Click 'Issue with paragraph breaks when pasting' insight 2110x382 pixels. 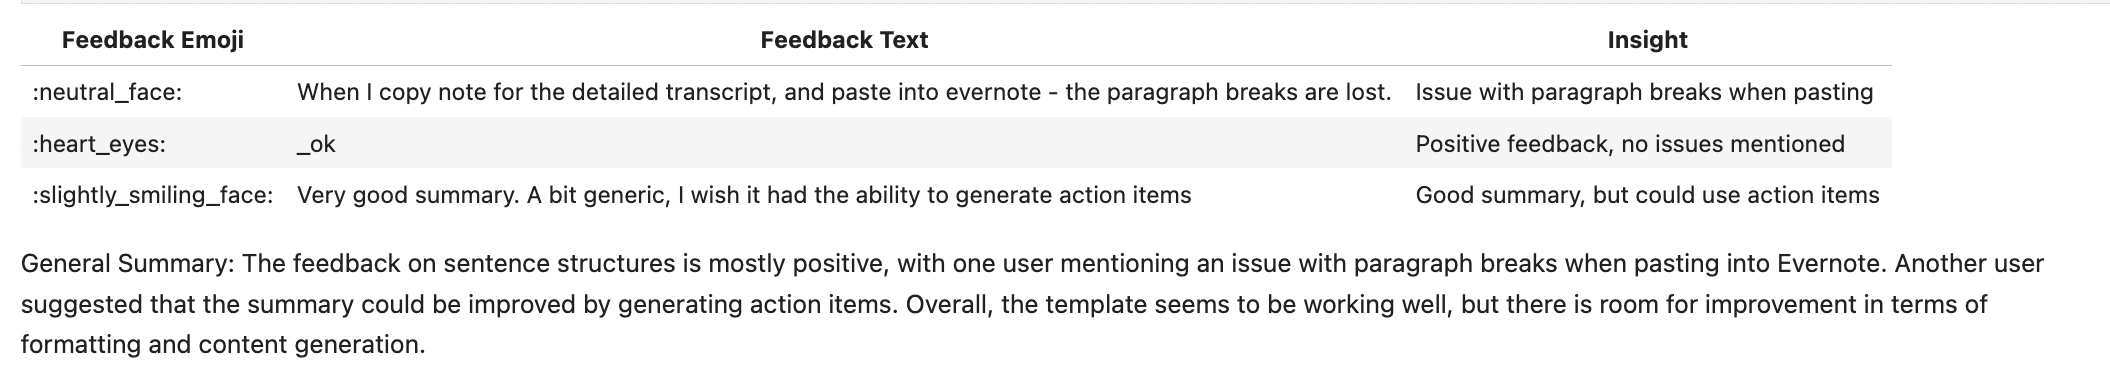point(1644,93)
